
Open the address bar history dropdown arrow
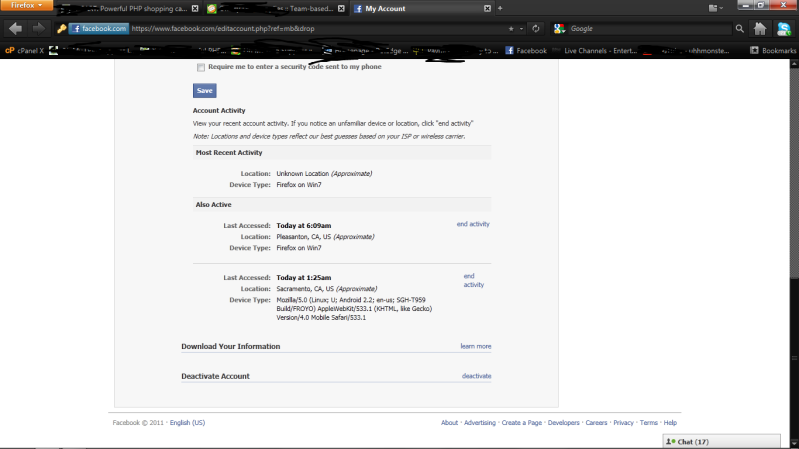point(521,29)
